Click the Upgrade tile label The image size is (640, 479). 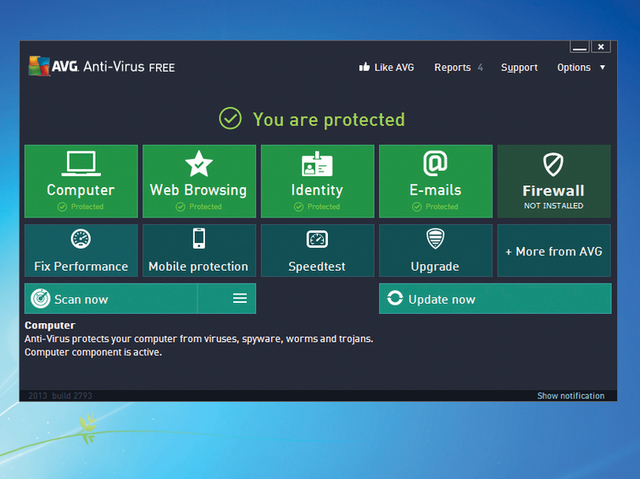(435, 267)
